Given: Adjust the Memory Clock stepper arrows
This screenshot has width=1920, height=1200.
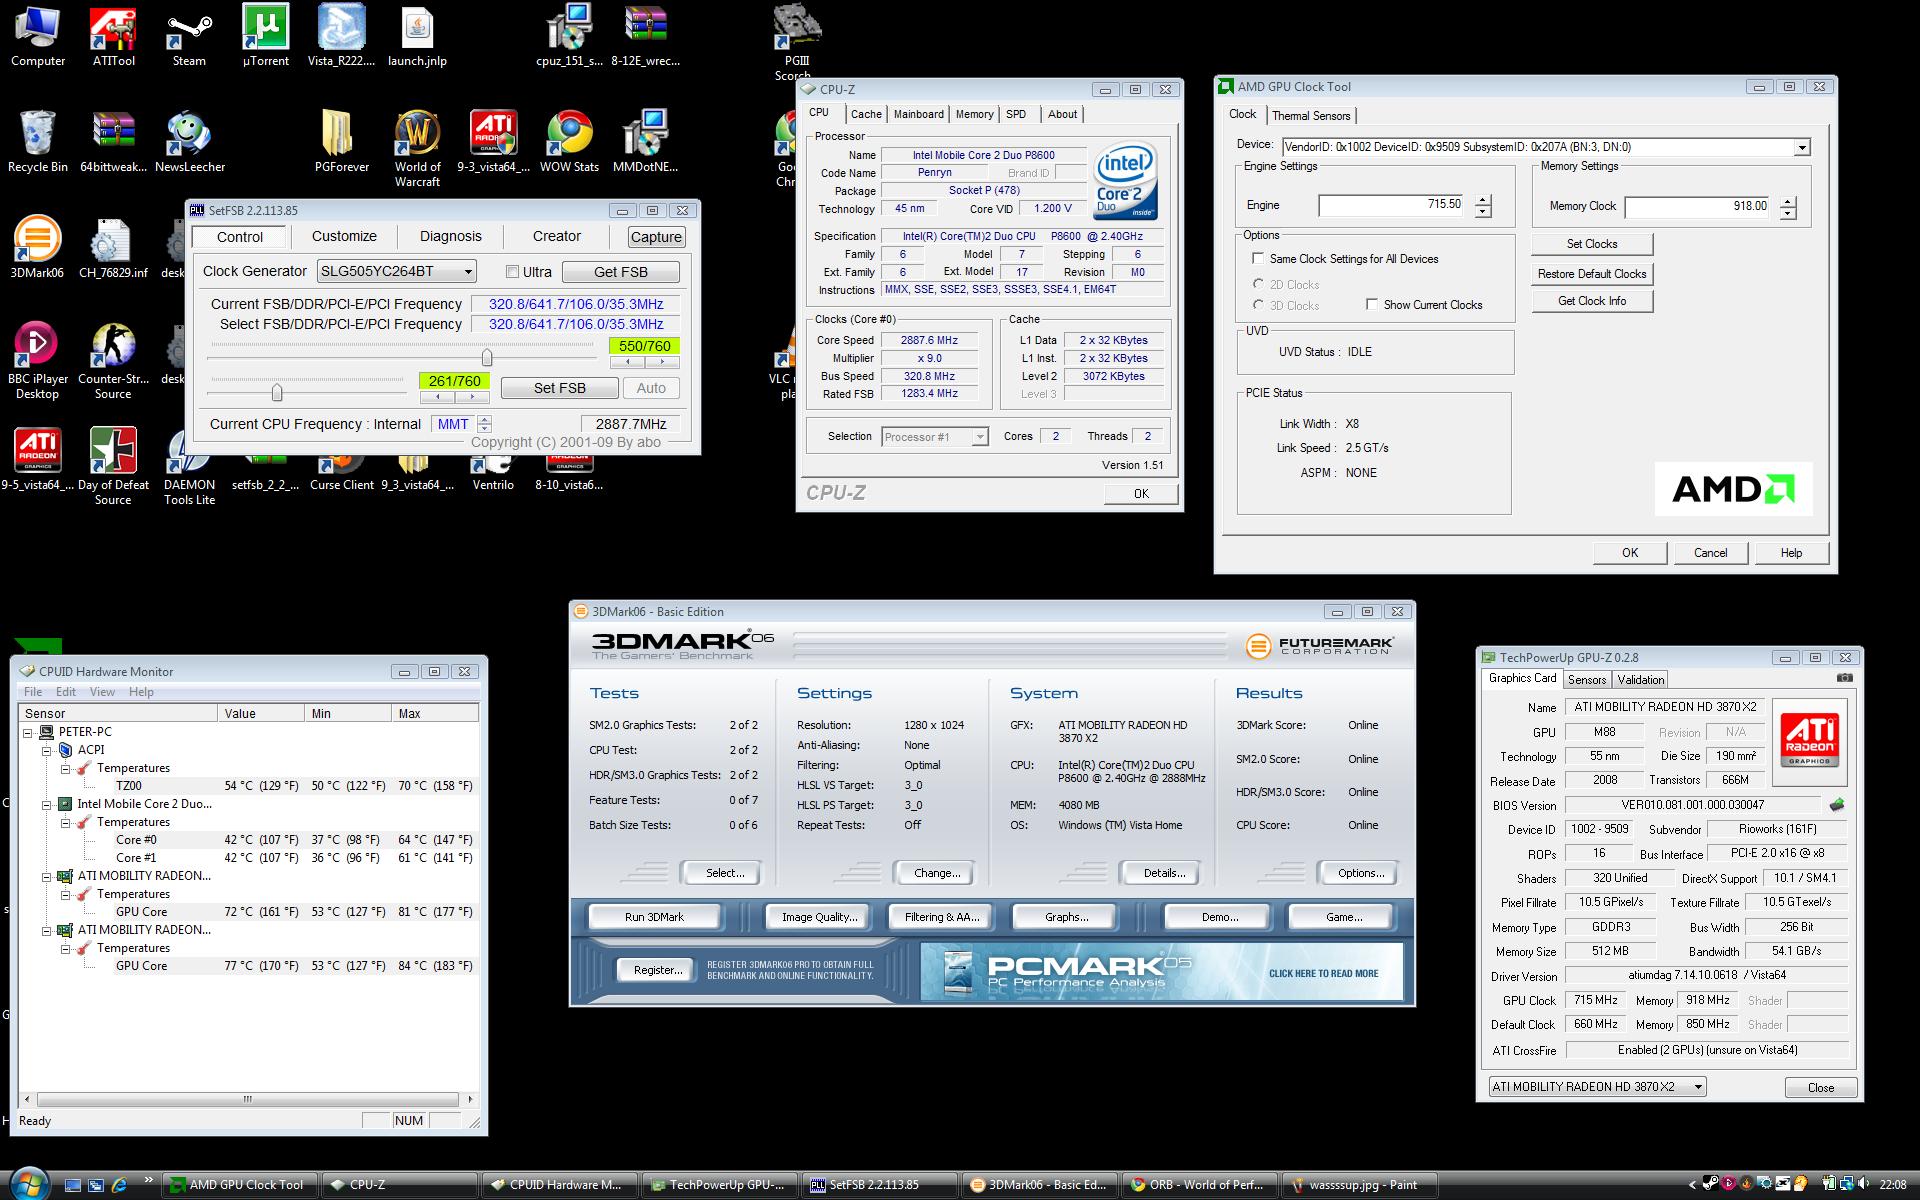Looking at the screenshot, I should tap(1788, 208).
